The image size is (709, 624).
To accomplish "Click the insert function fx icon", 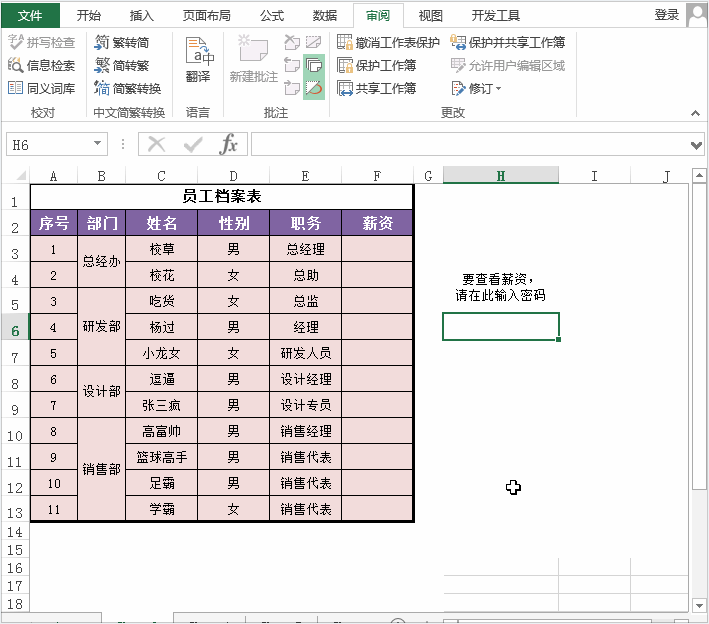I will click(x=228, y=144).
